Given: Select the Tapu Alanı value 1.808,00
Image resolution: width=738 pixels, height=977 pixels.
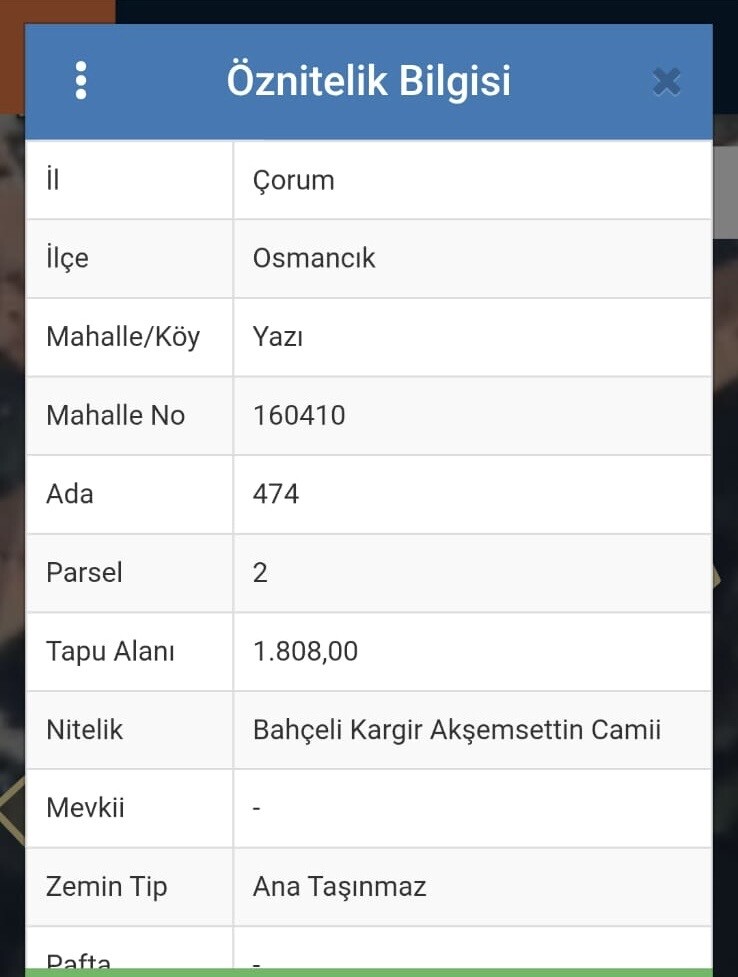Looking at the screenshot, I should tap(305, 651).
